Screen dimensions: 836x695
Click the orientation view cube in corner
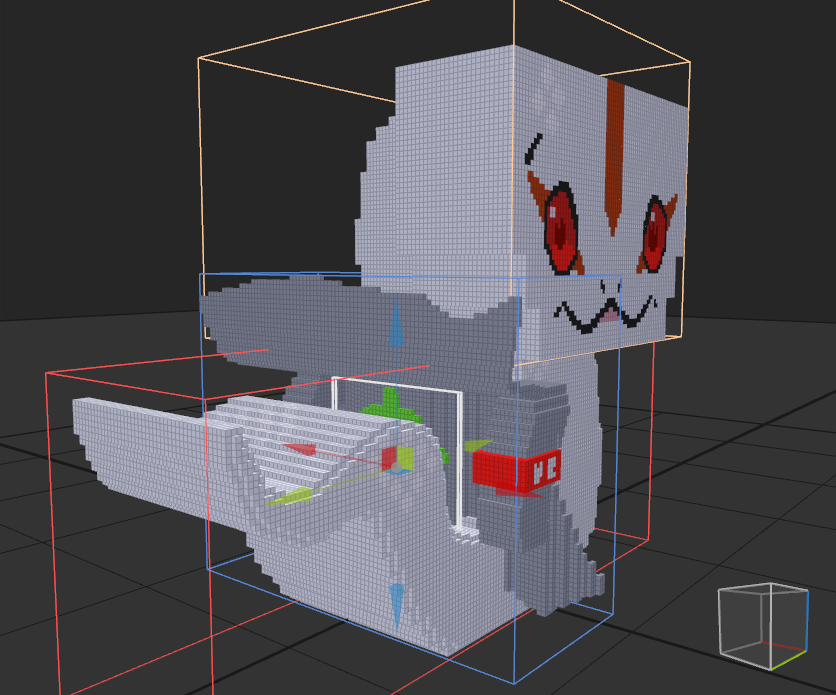(x=763, y=626)
